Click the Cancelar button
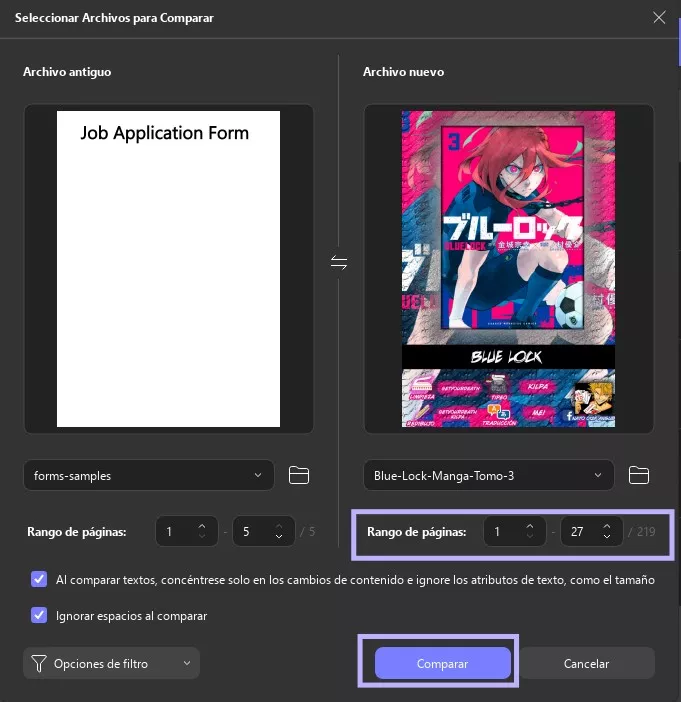Viewport: 681px width, 702px height. (x=587, y=663)
